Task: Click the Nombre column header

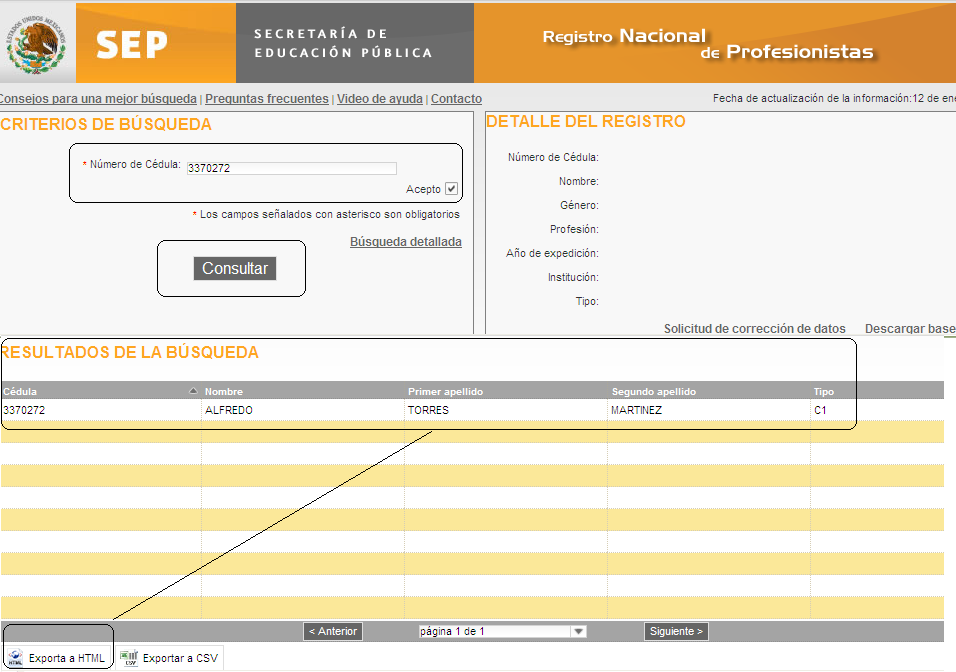Action: click(x=224, y=391)
